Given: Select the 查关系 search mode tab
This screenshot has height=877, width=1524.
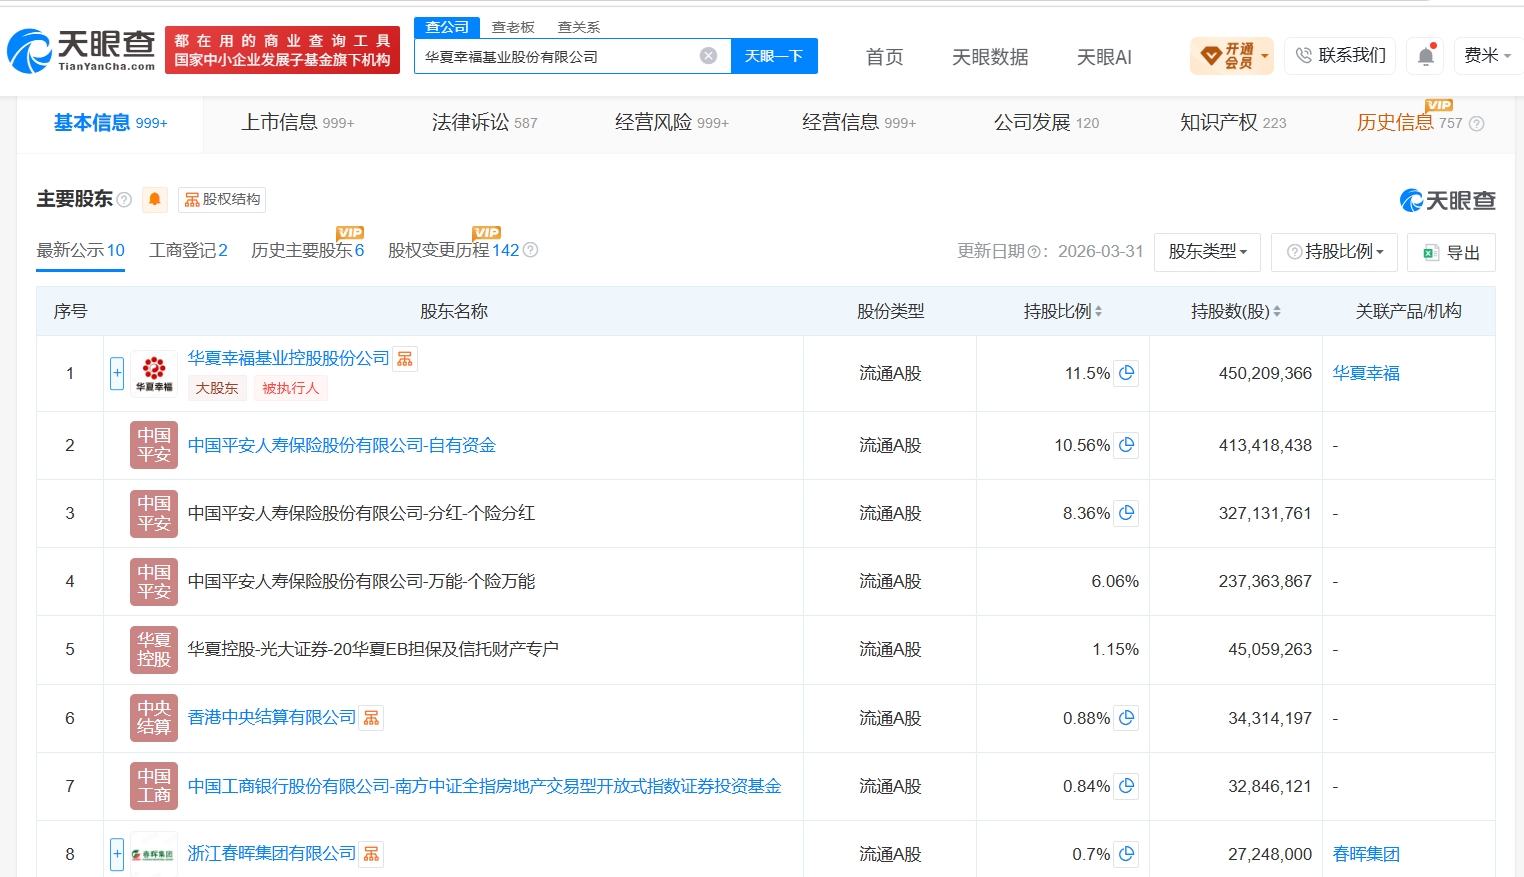Looking at the screenshot, I should coord(579,27).
